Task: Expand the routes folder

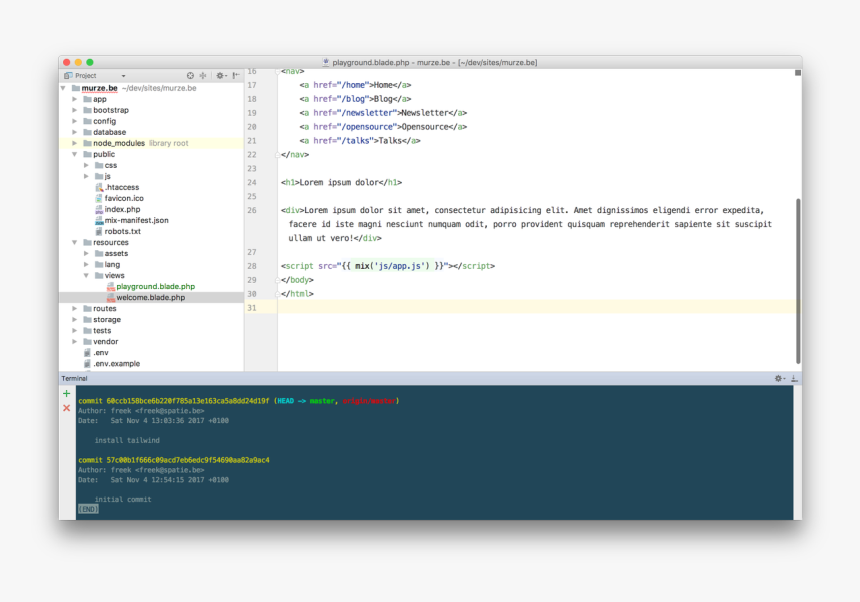Action: click(75, 309)
